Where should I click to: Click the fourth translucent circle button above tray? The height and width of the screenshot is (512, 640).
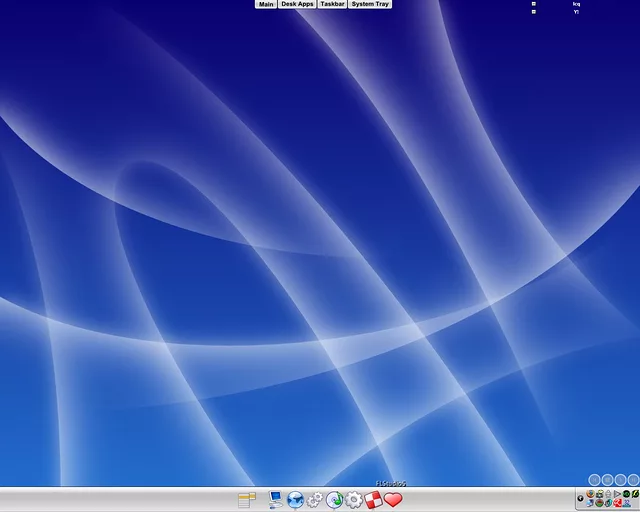[633, 480]
